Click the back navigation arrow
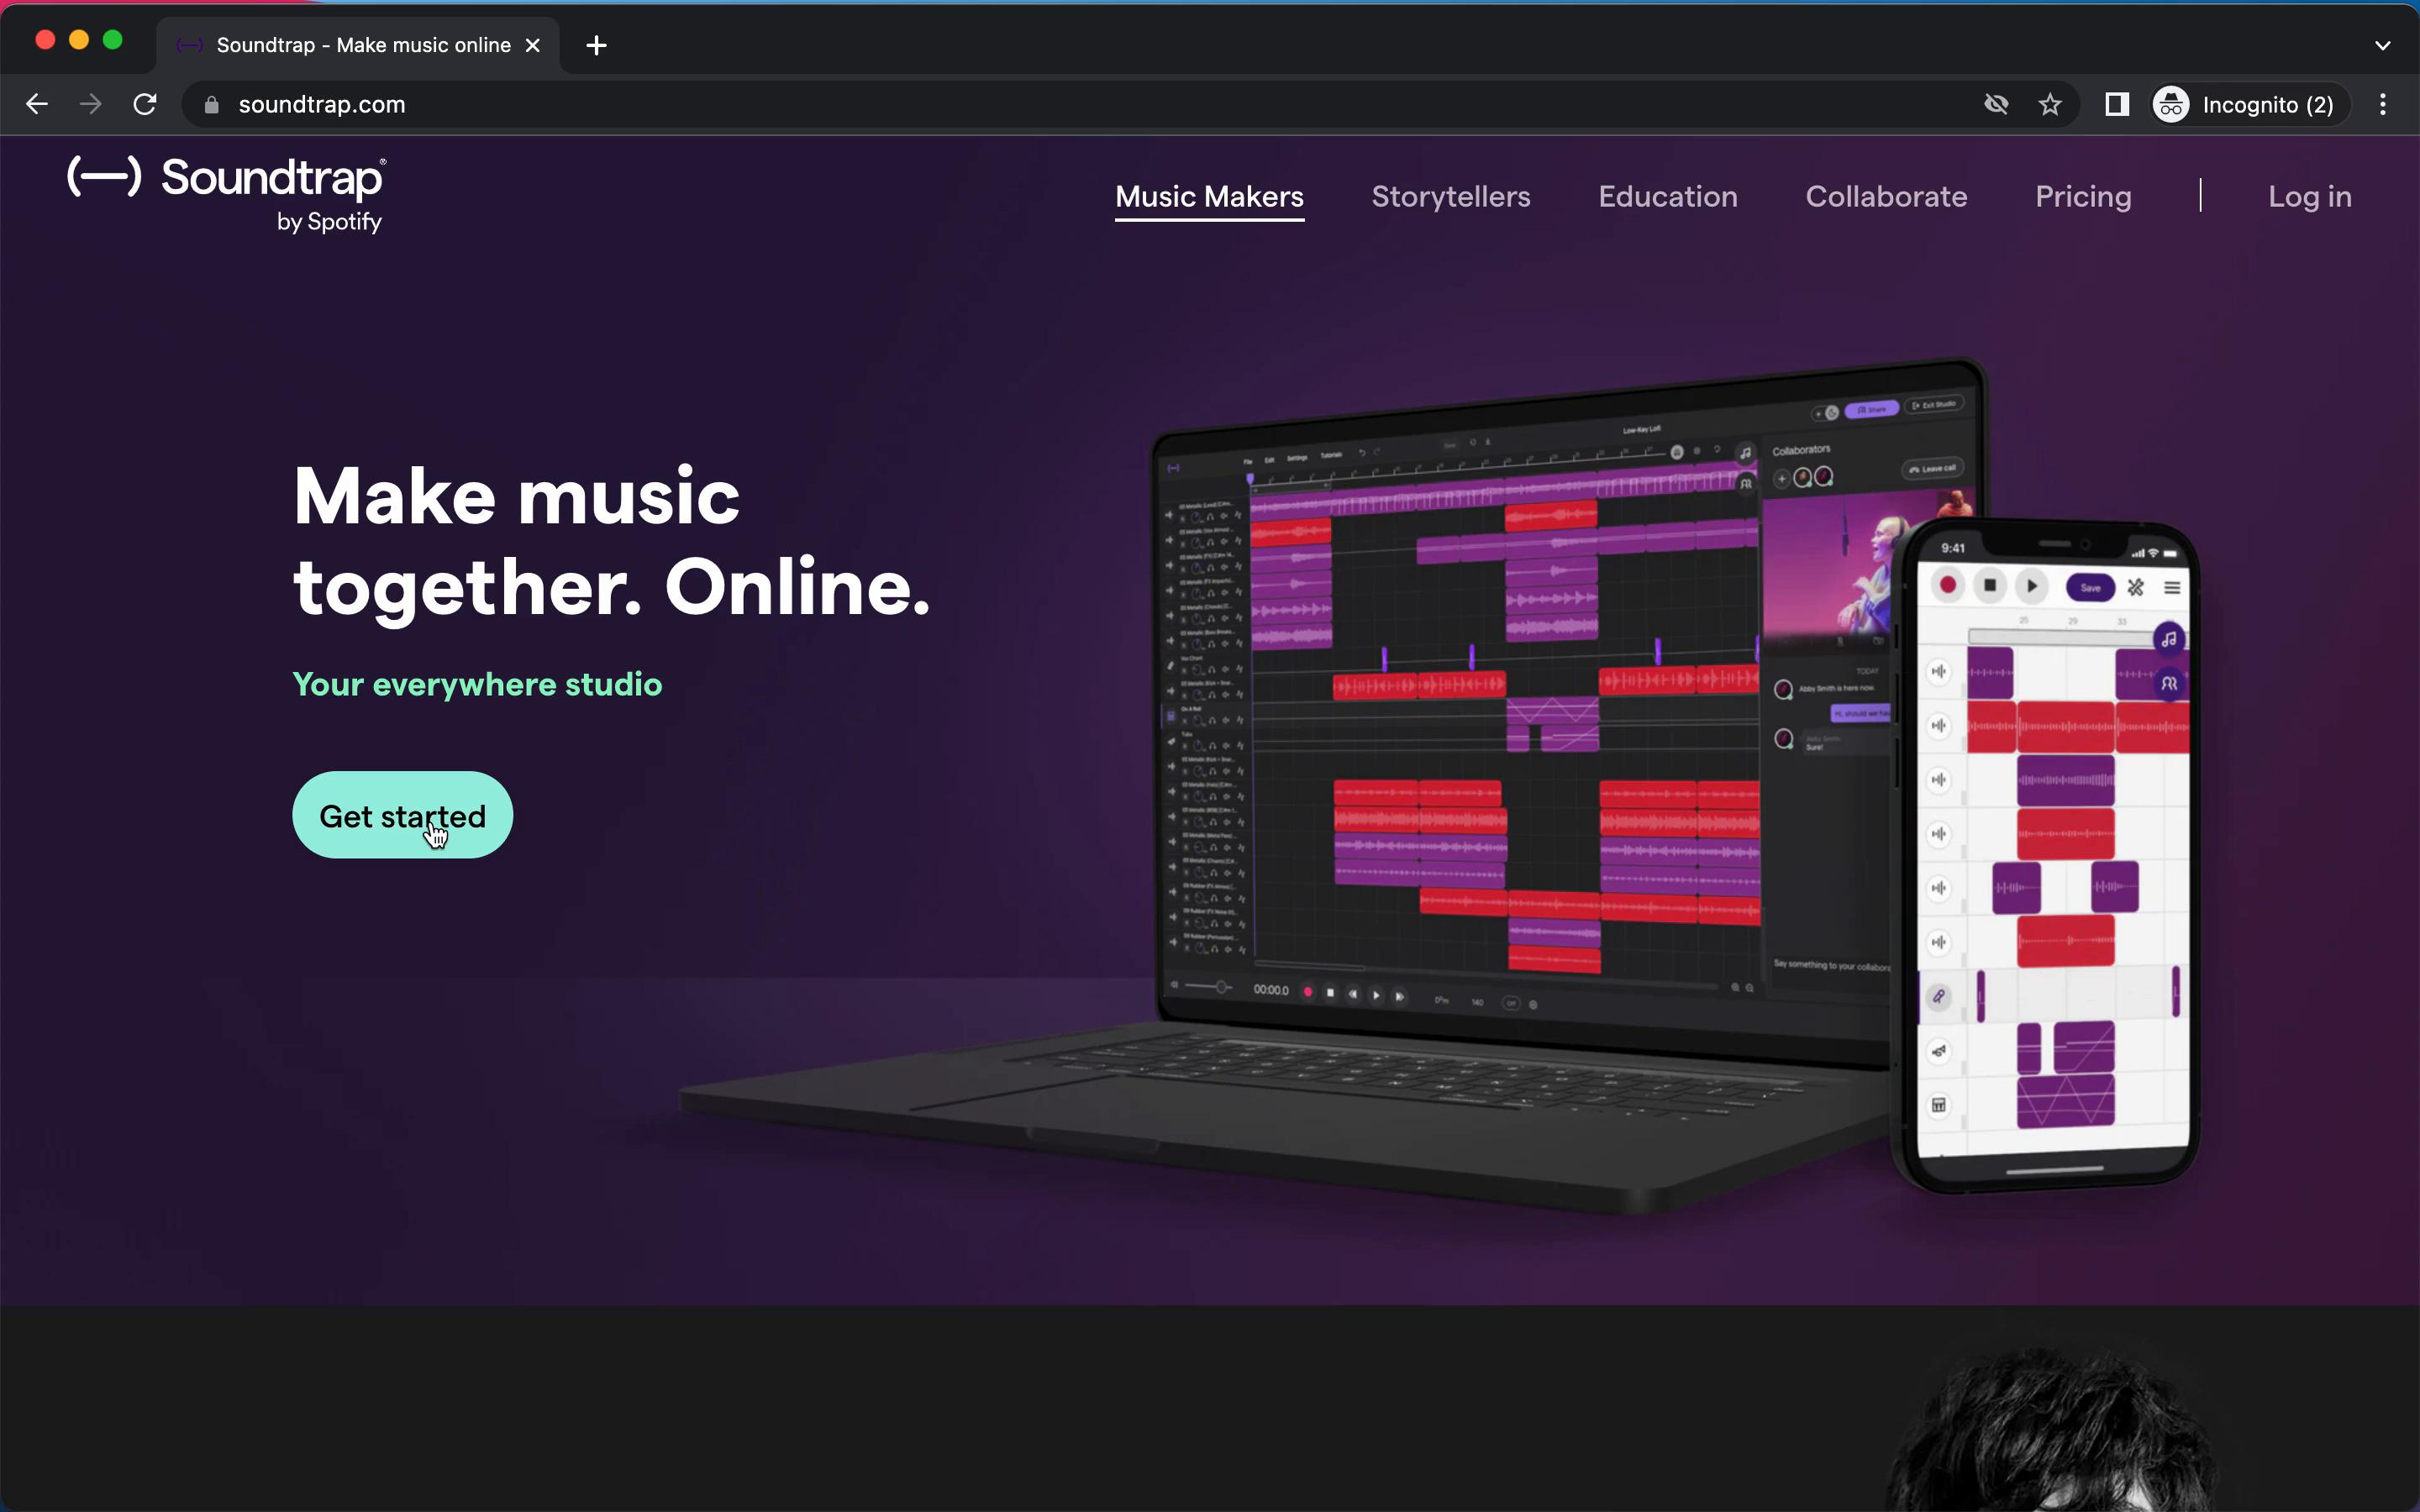 39,104
